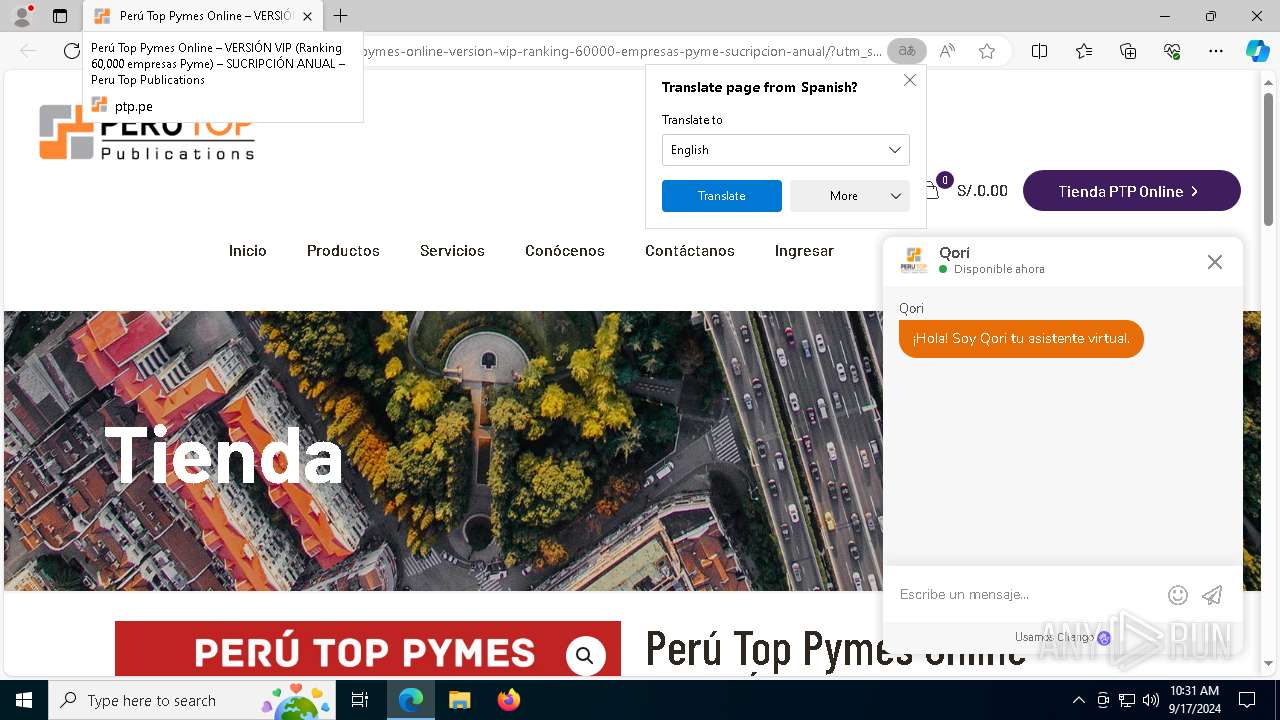Open a new tab with plus icon
1280x720 pixels.
click(x=340, y=16)
